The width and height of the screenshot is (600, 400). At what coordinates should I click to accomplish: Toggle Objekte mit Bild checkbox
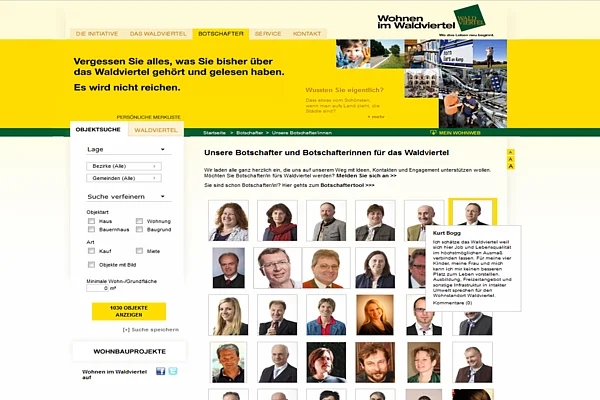pyautogui.click(x=92, y=265)
